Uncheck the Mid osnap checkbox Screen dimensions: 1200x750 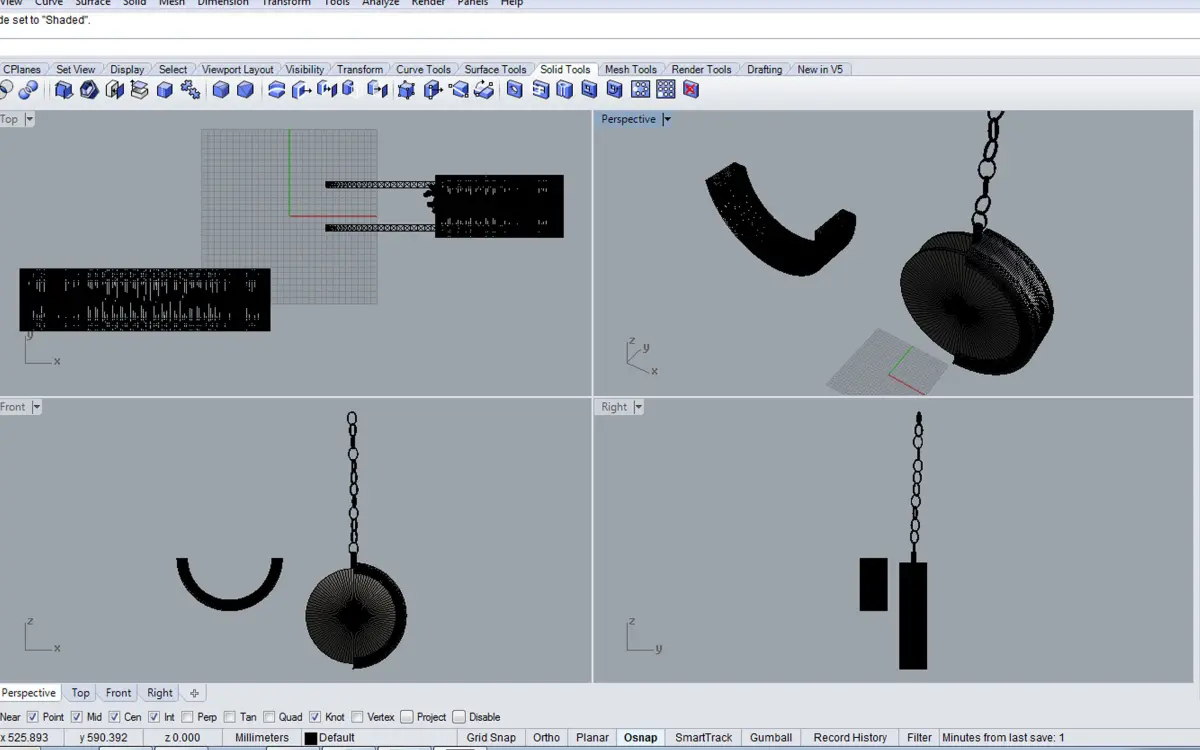[76, 717]
